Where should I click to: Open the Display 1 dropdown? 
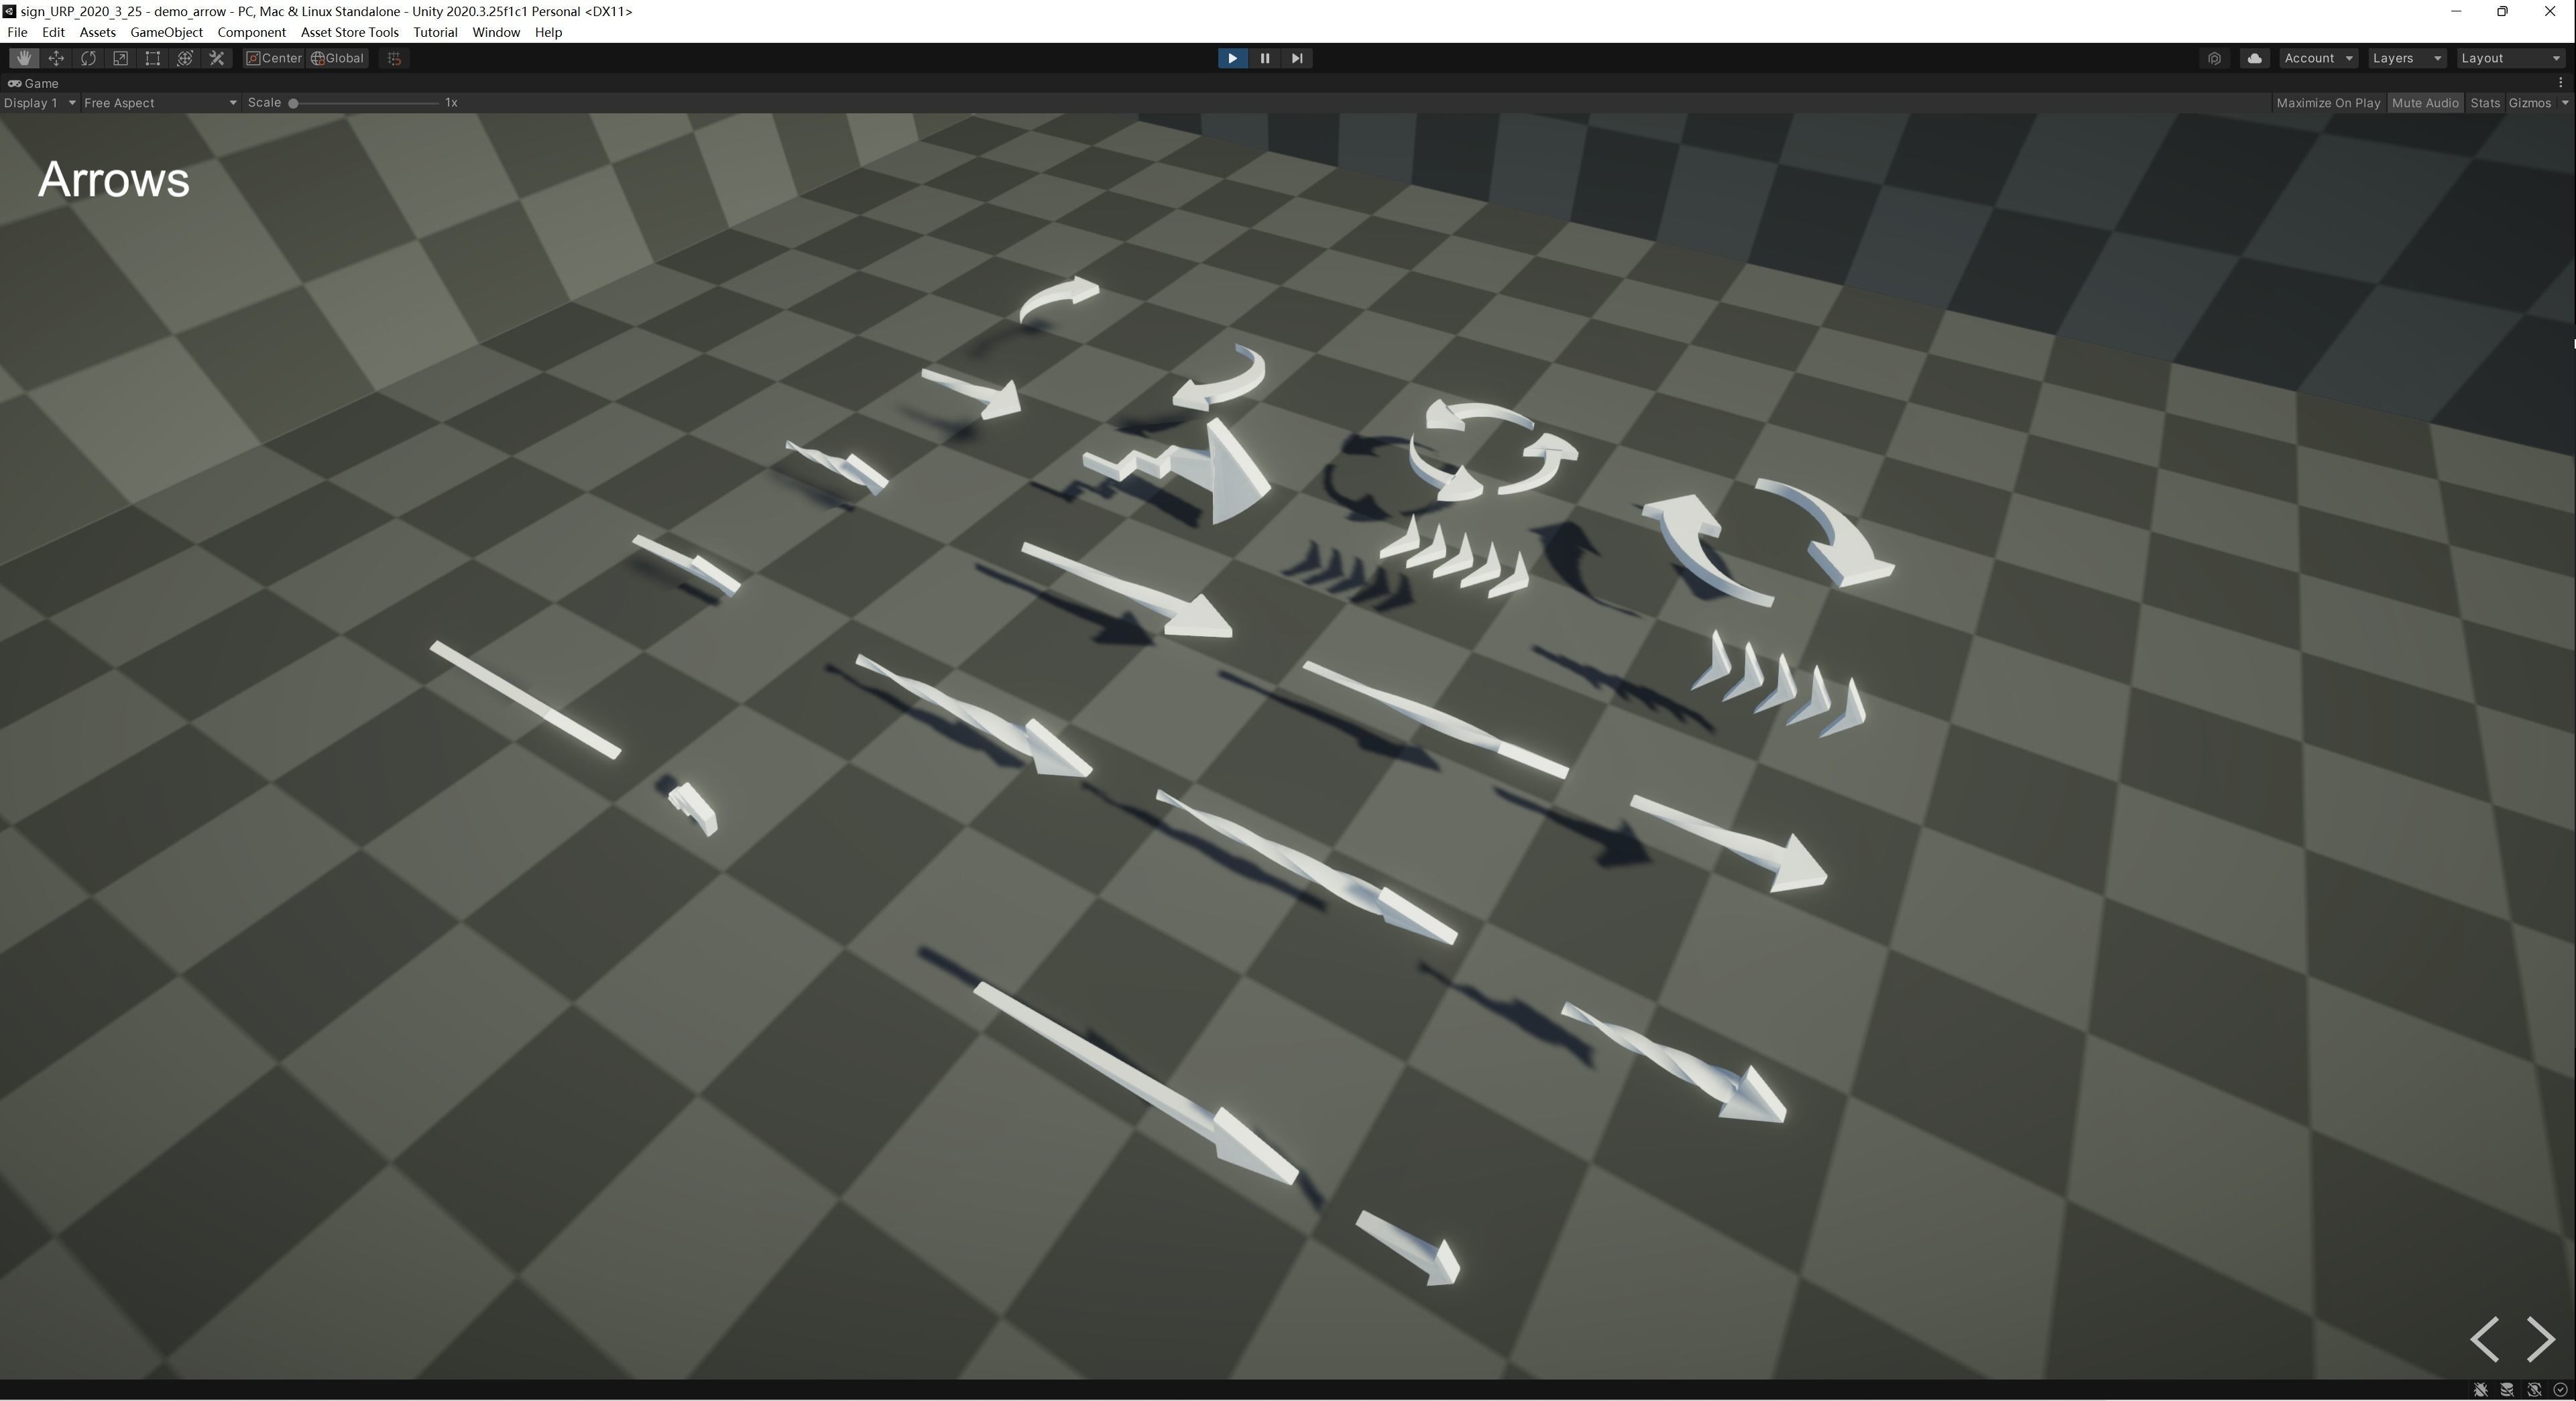(40, 103)
